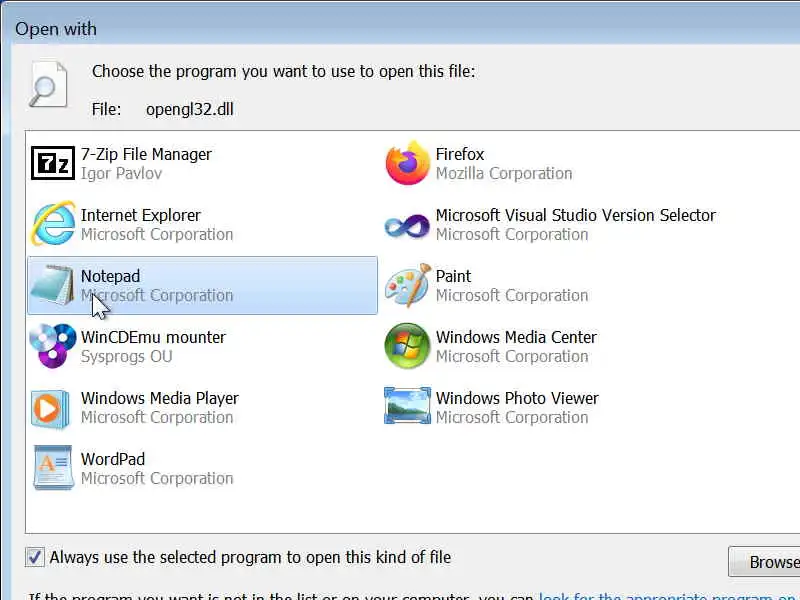
Task: Select the 'Sysprogs OU' publisher text
Action: [x=127, y=357]
